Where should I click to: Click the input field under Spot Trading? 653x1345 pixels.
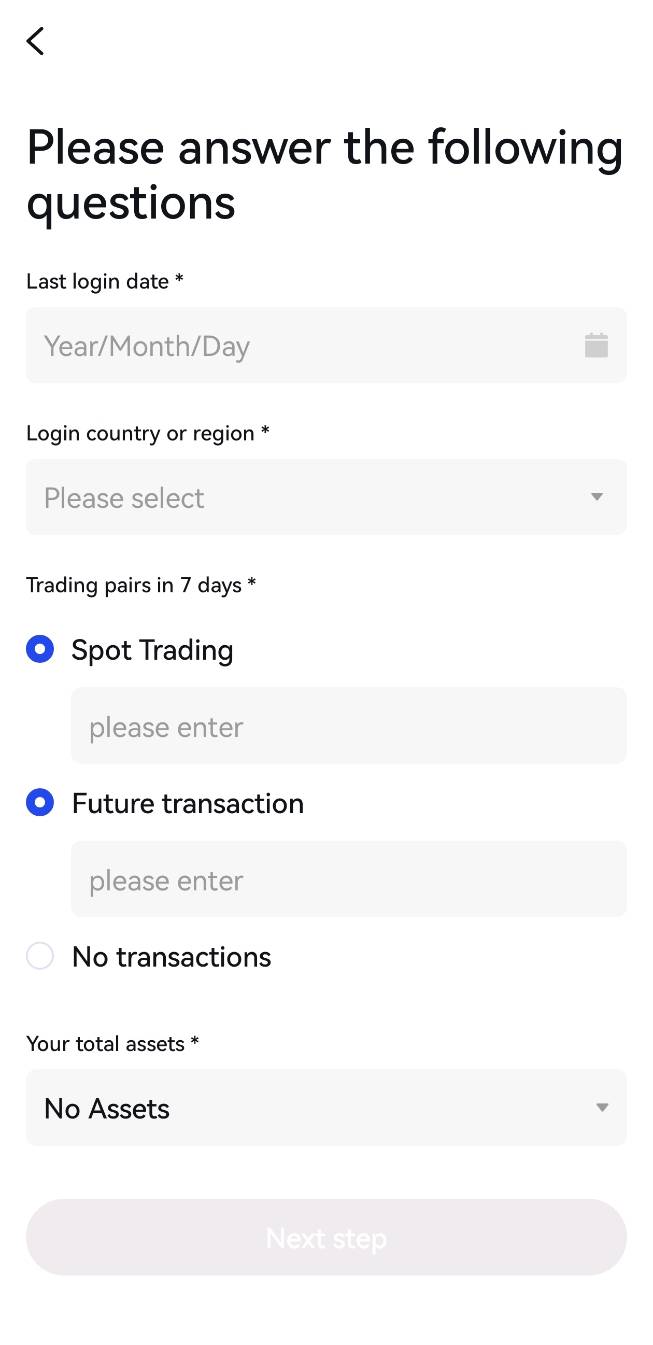click(x=349, y=726)
